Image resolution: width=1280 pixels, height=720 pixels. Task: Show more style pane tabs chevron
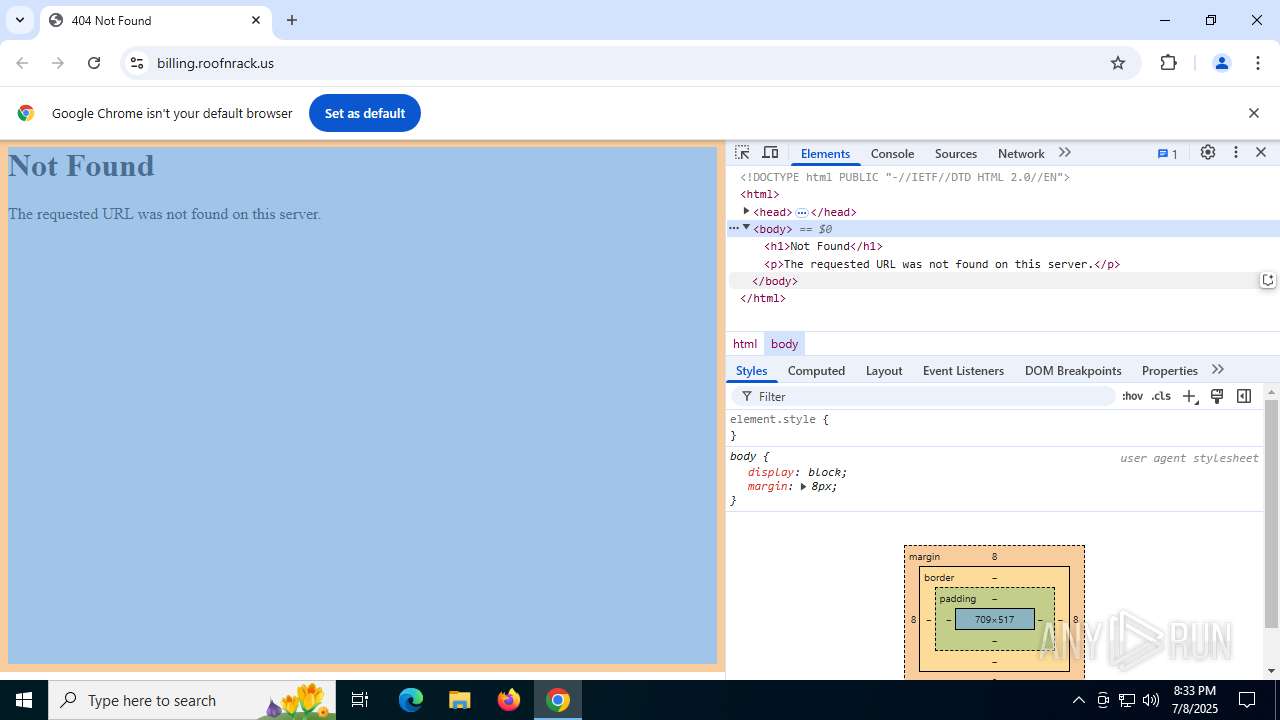point(1217,370)
